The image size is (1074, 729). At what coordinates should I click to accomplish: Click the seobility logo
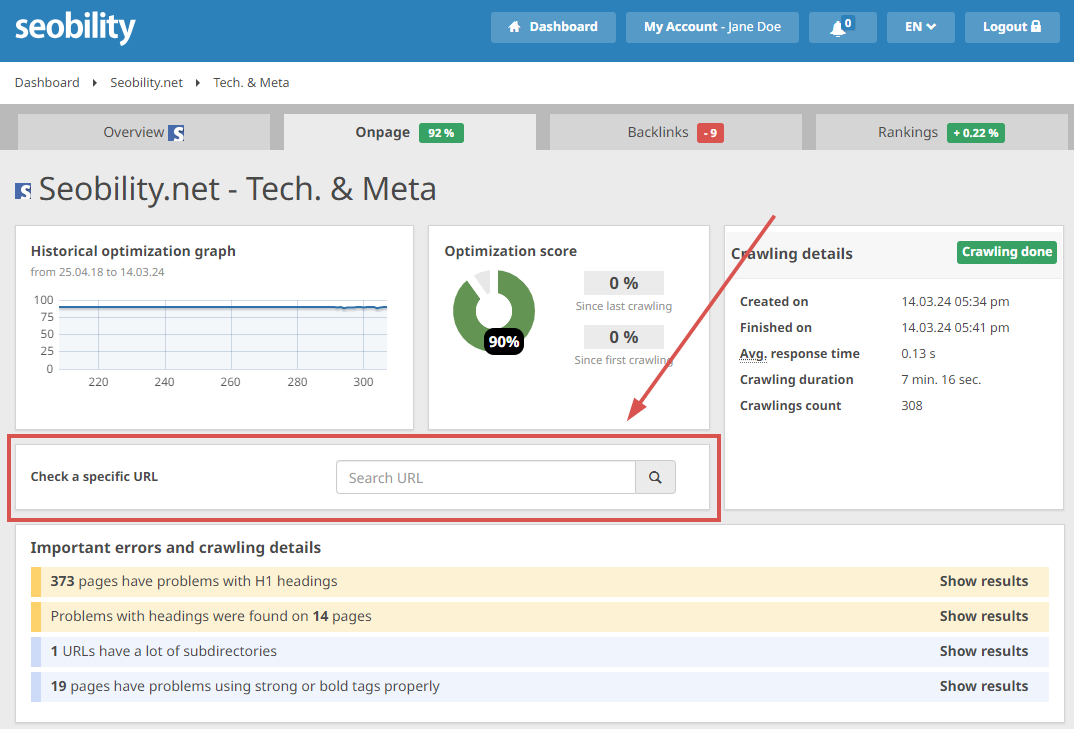(x=75, y=28)
